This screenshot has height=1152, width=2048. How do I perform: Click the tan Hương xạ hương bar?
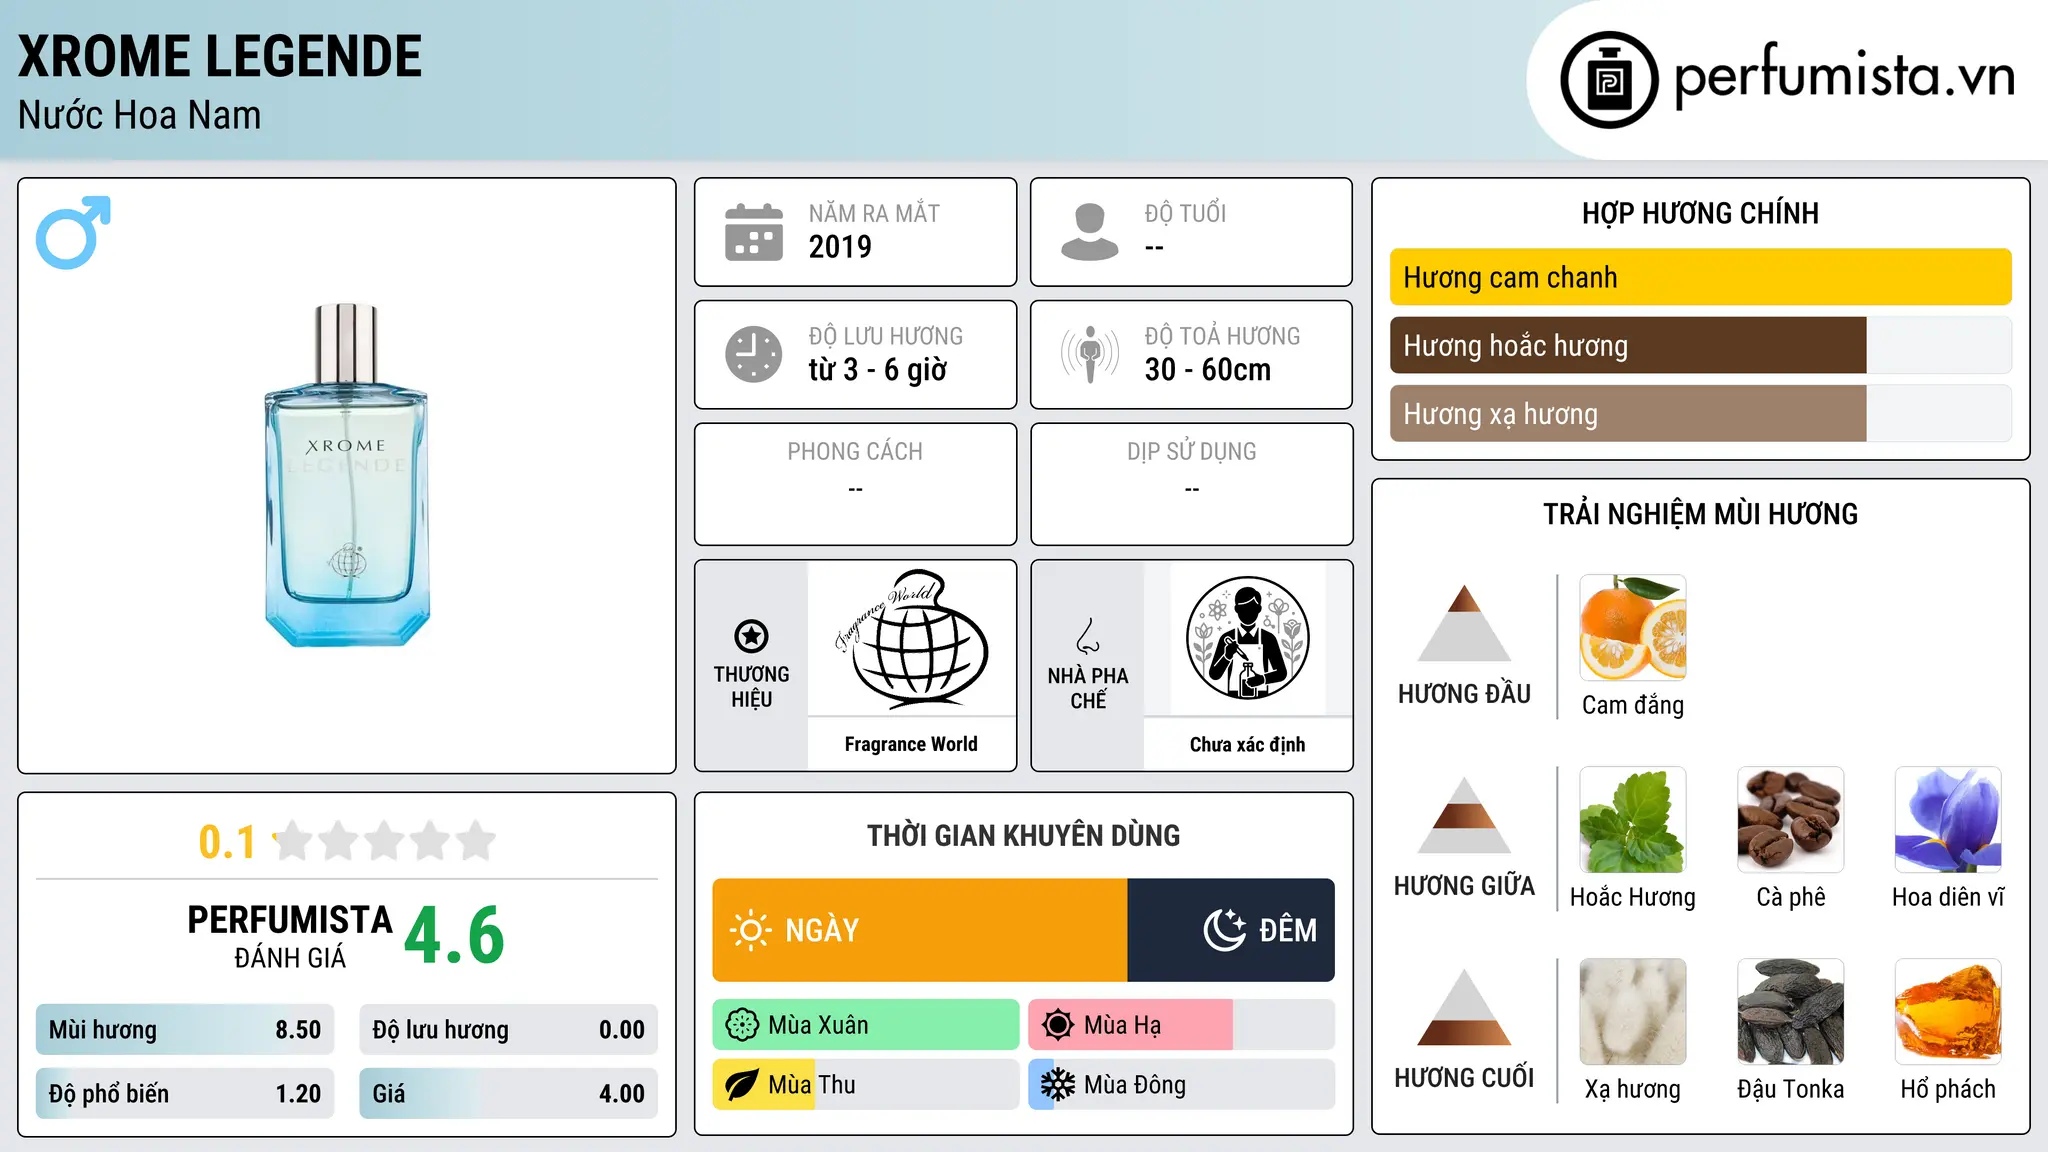click(1628, 413)
